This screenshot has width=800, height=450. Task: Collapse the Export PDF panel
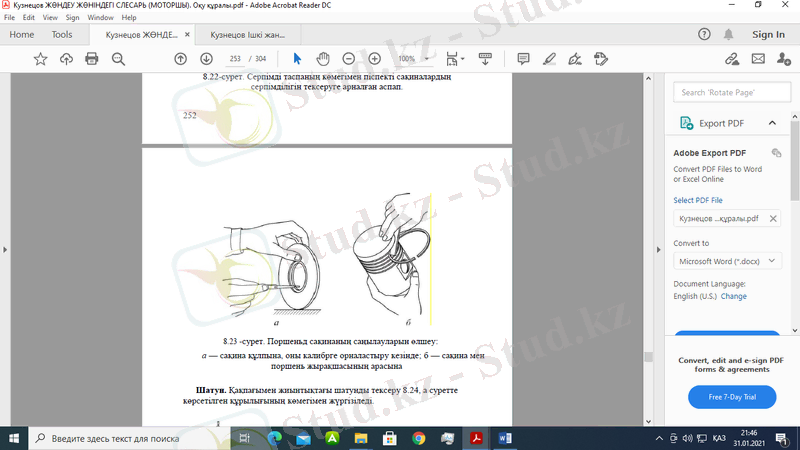(772, 123)
